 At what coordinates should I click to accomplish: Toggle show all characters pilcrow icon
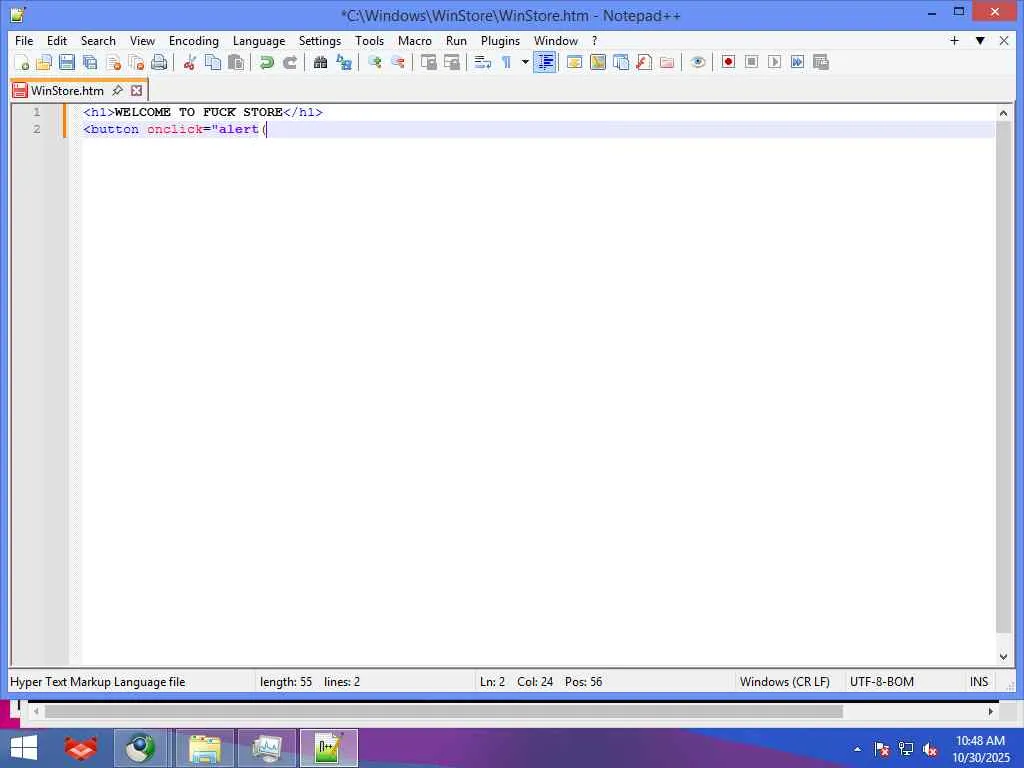506,63
